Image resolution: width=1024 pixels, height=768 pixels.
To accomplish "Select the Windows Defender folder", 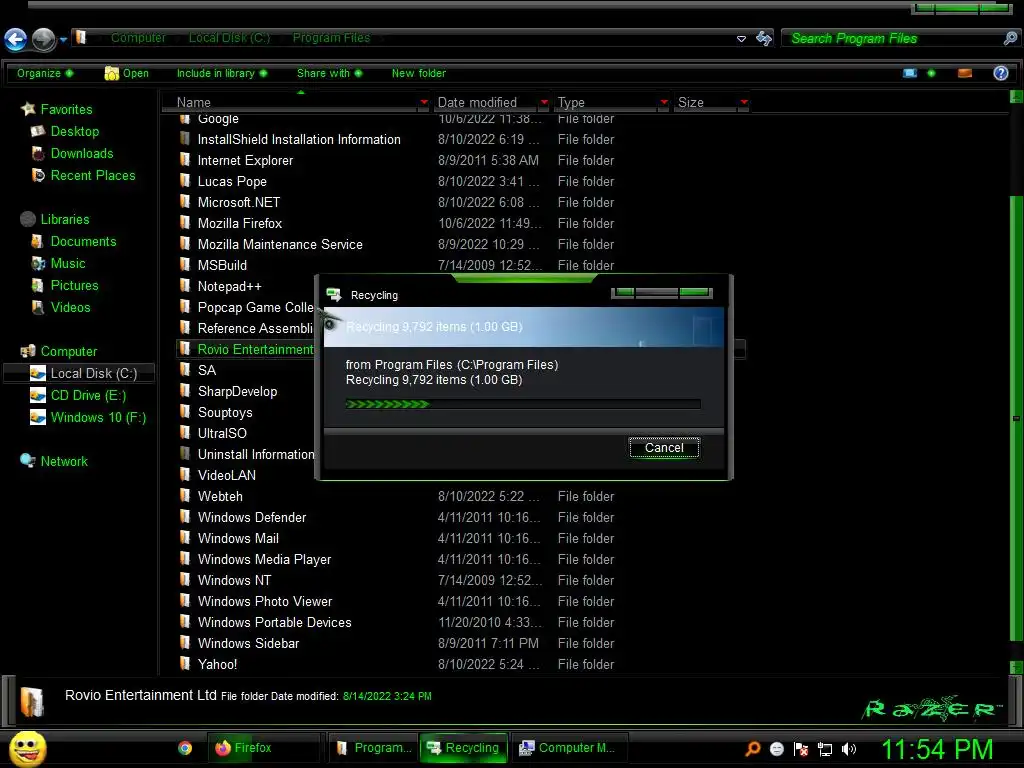I will click(251, 517).
